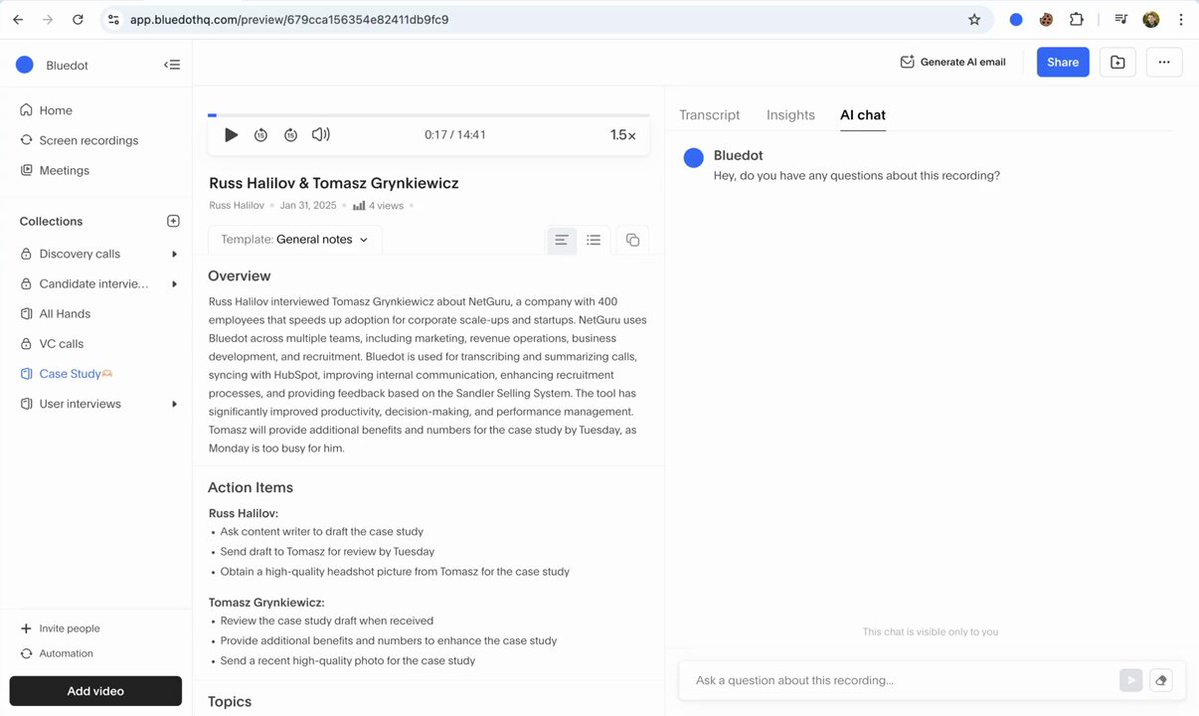1199x716 pixels.
Task: Rewind the recording 15 seconds
Action: [261, 135]
